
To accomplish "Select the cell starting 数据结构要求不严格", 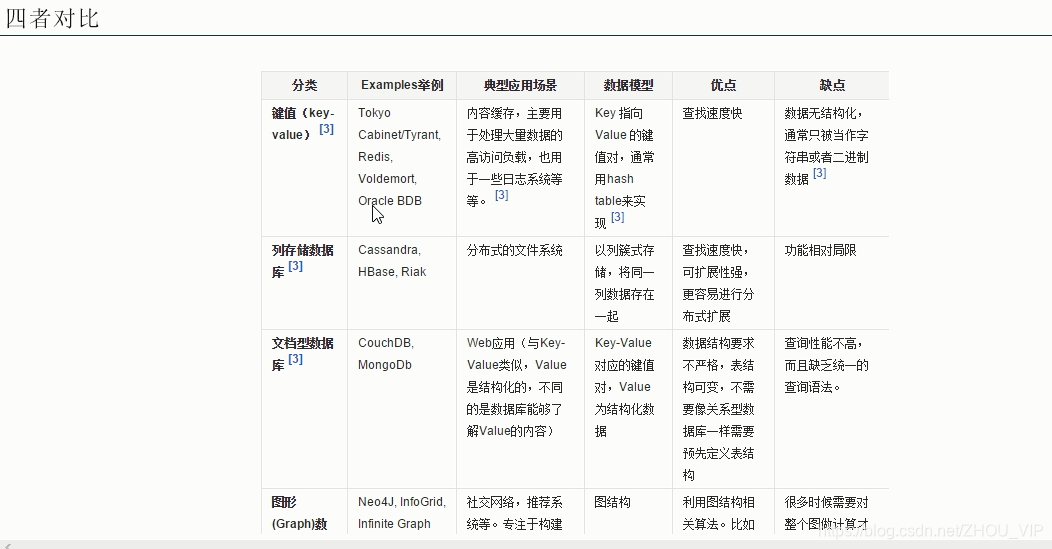I will [723, 409].
